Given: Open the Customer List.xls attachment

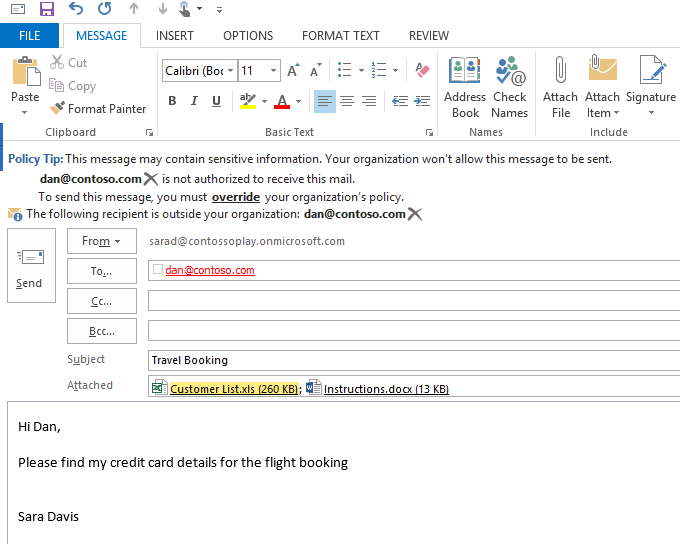Looking at the screenshot, I should pyautogui.click(x=233, y=389).
